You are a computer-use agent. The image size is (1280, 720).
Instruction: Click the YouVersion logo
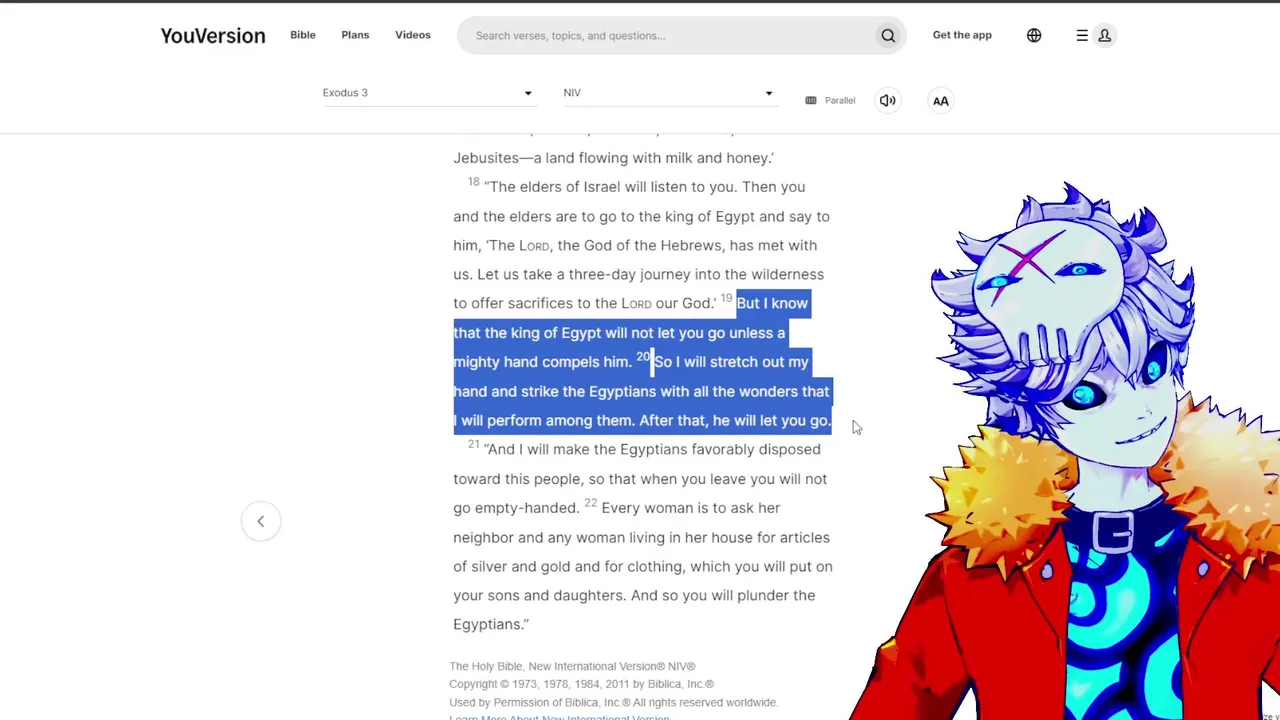pos(213,36)
